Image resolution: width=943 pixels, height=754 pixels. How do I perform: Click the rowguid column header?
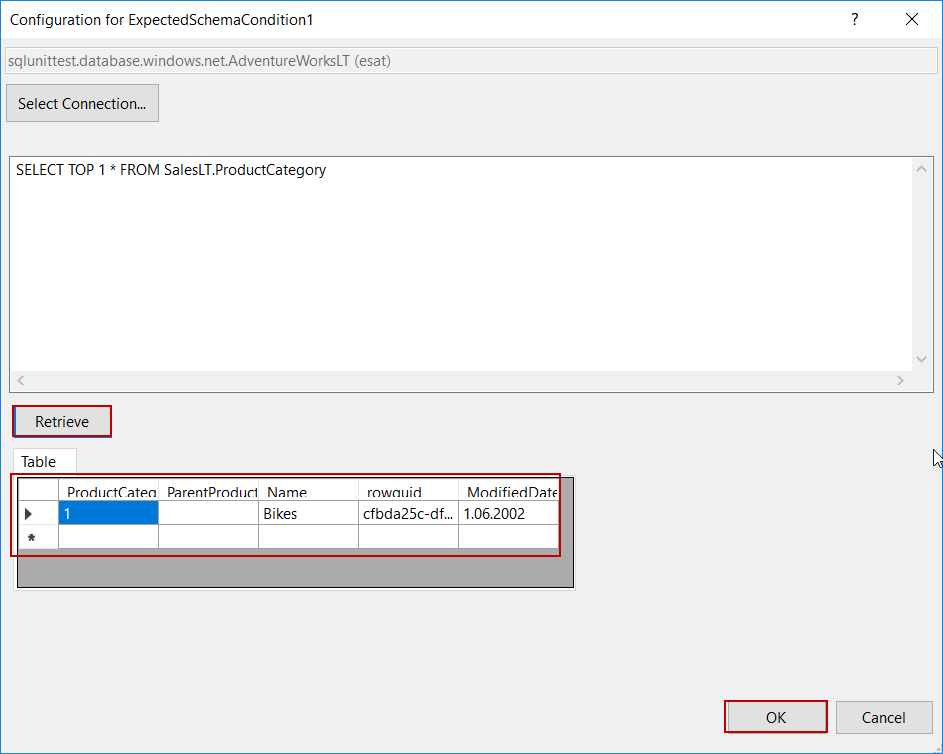click(408, 490)
